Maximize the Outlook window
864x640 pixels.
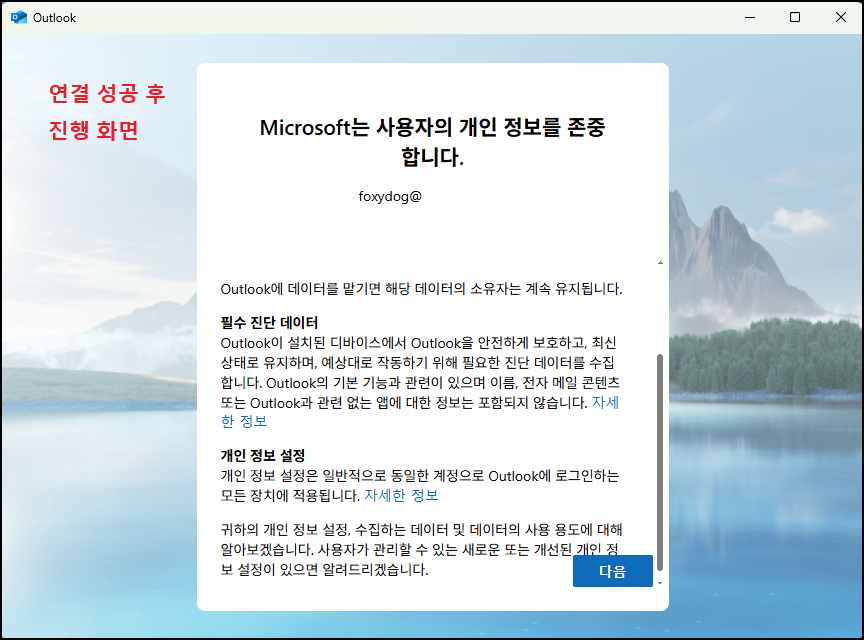pos(795,18)
